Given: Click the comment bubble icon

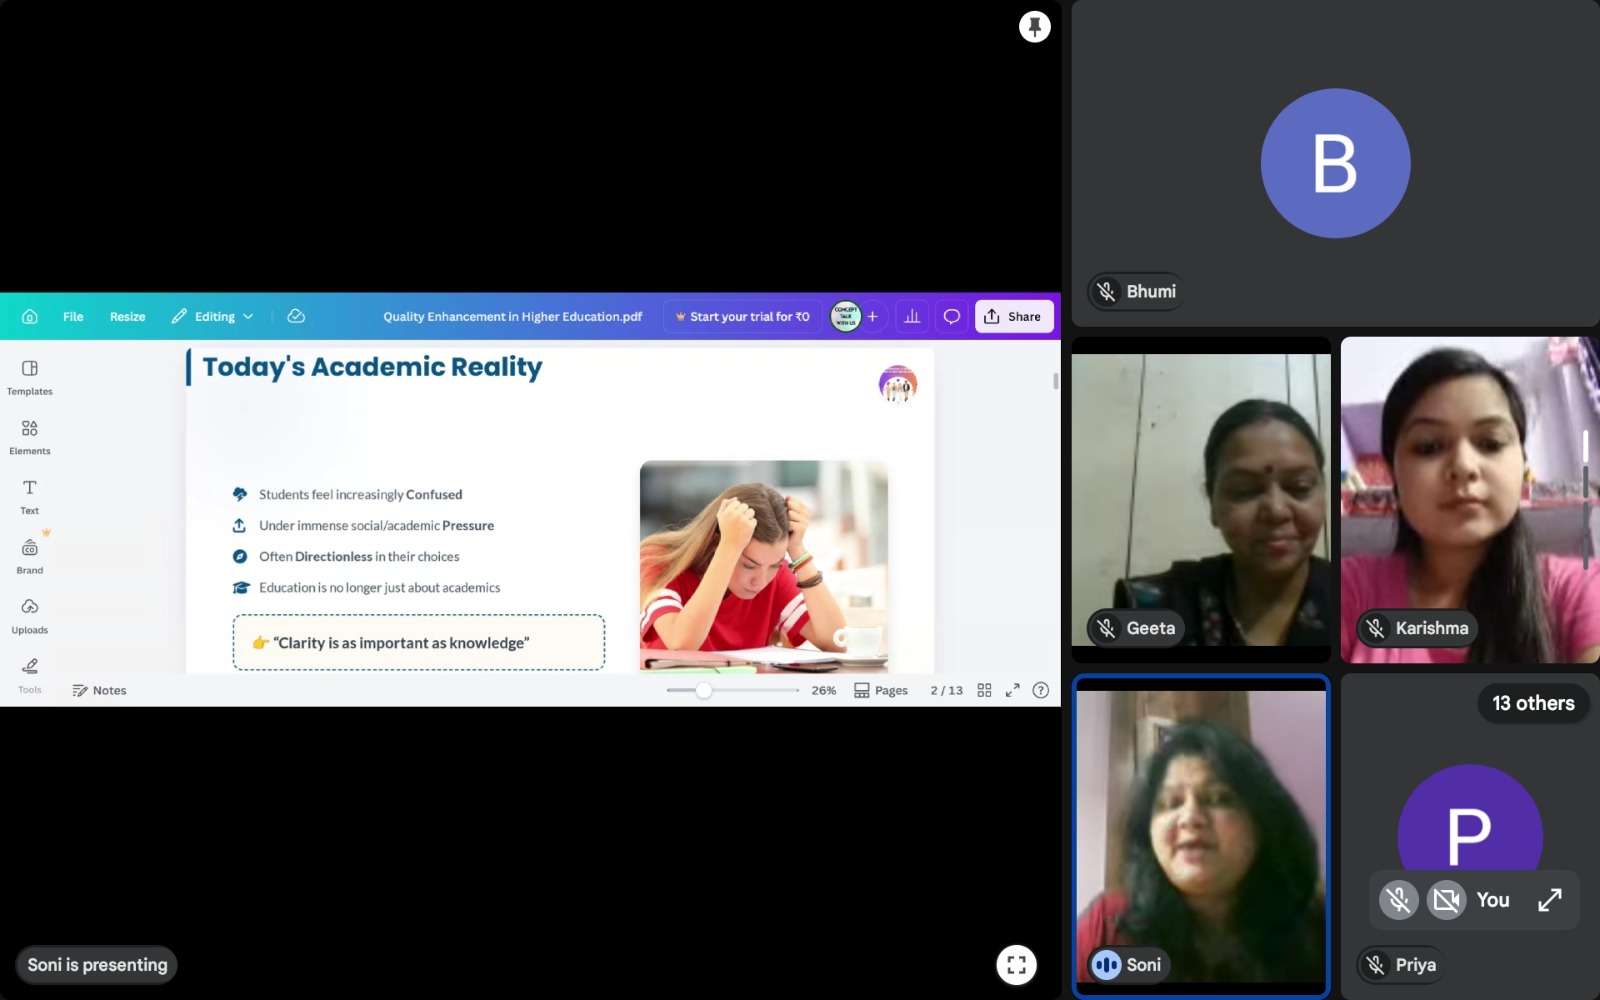Looking at the screenshot, I should [952, 317].
